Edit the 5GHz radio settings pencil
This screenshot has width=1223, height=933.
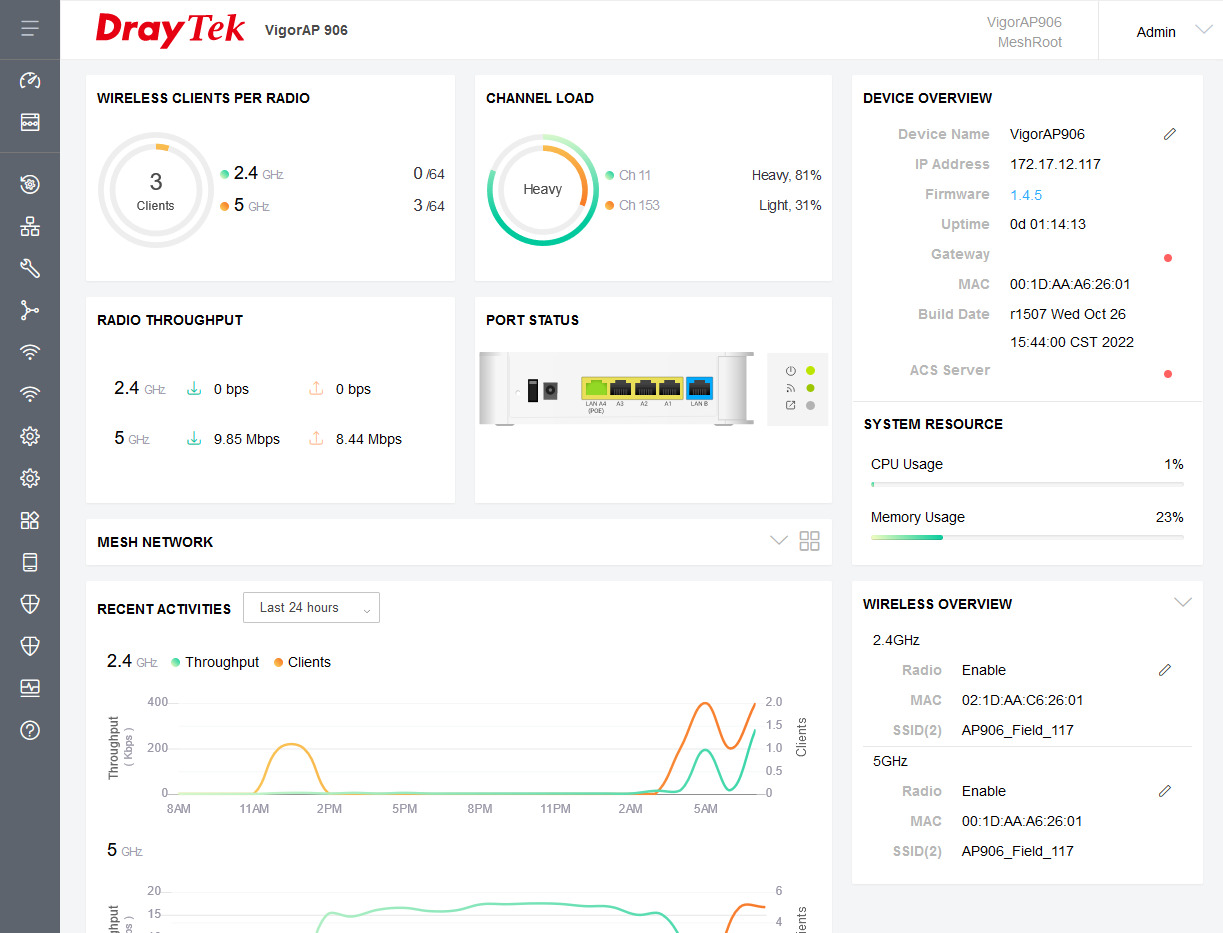pos(1164,791)
